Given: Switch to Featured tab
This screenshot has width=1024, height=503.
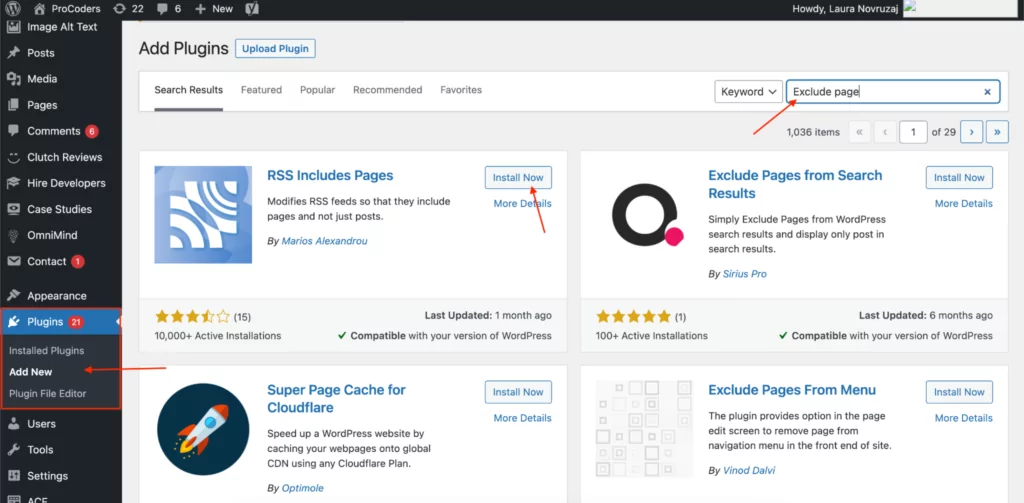Looking at the screenshot, I should click(261, 90).
